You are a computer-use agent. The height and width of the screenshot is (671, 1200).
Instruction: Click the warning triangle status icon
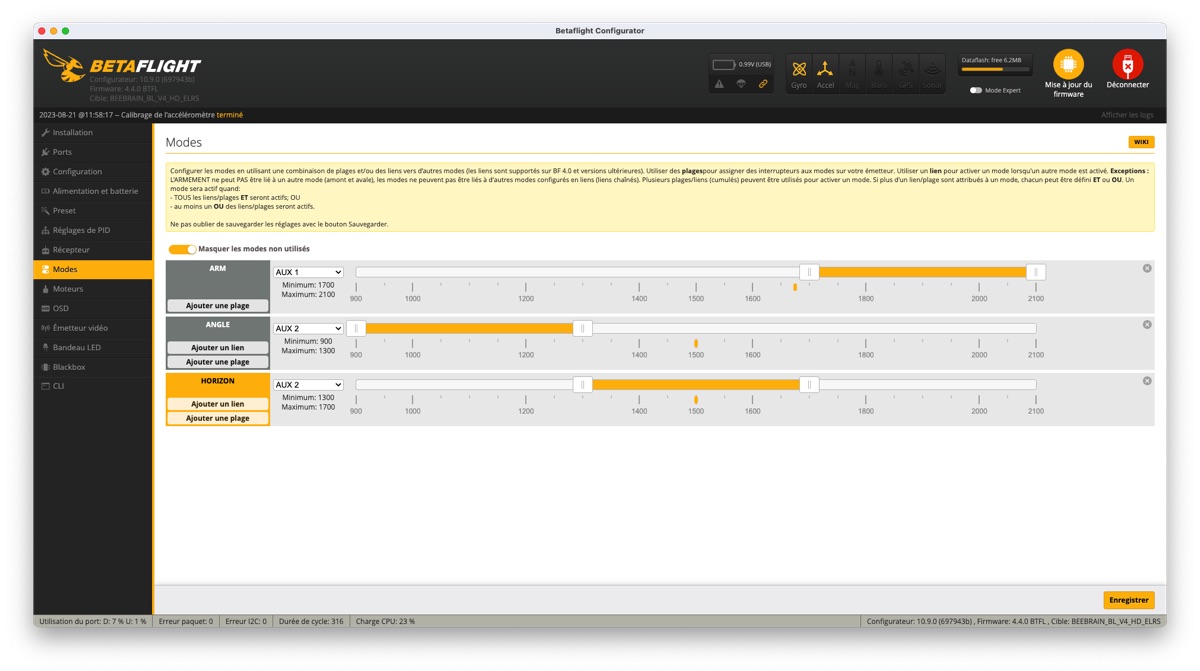(x=719, y=84)
